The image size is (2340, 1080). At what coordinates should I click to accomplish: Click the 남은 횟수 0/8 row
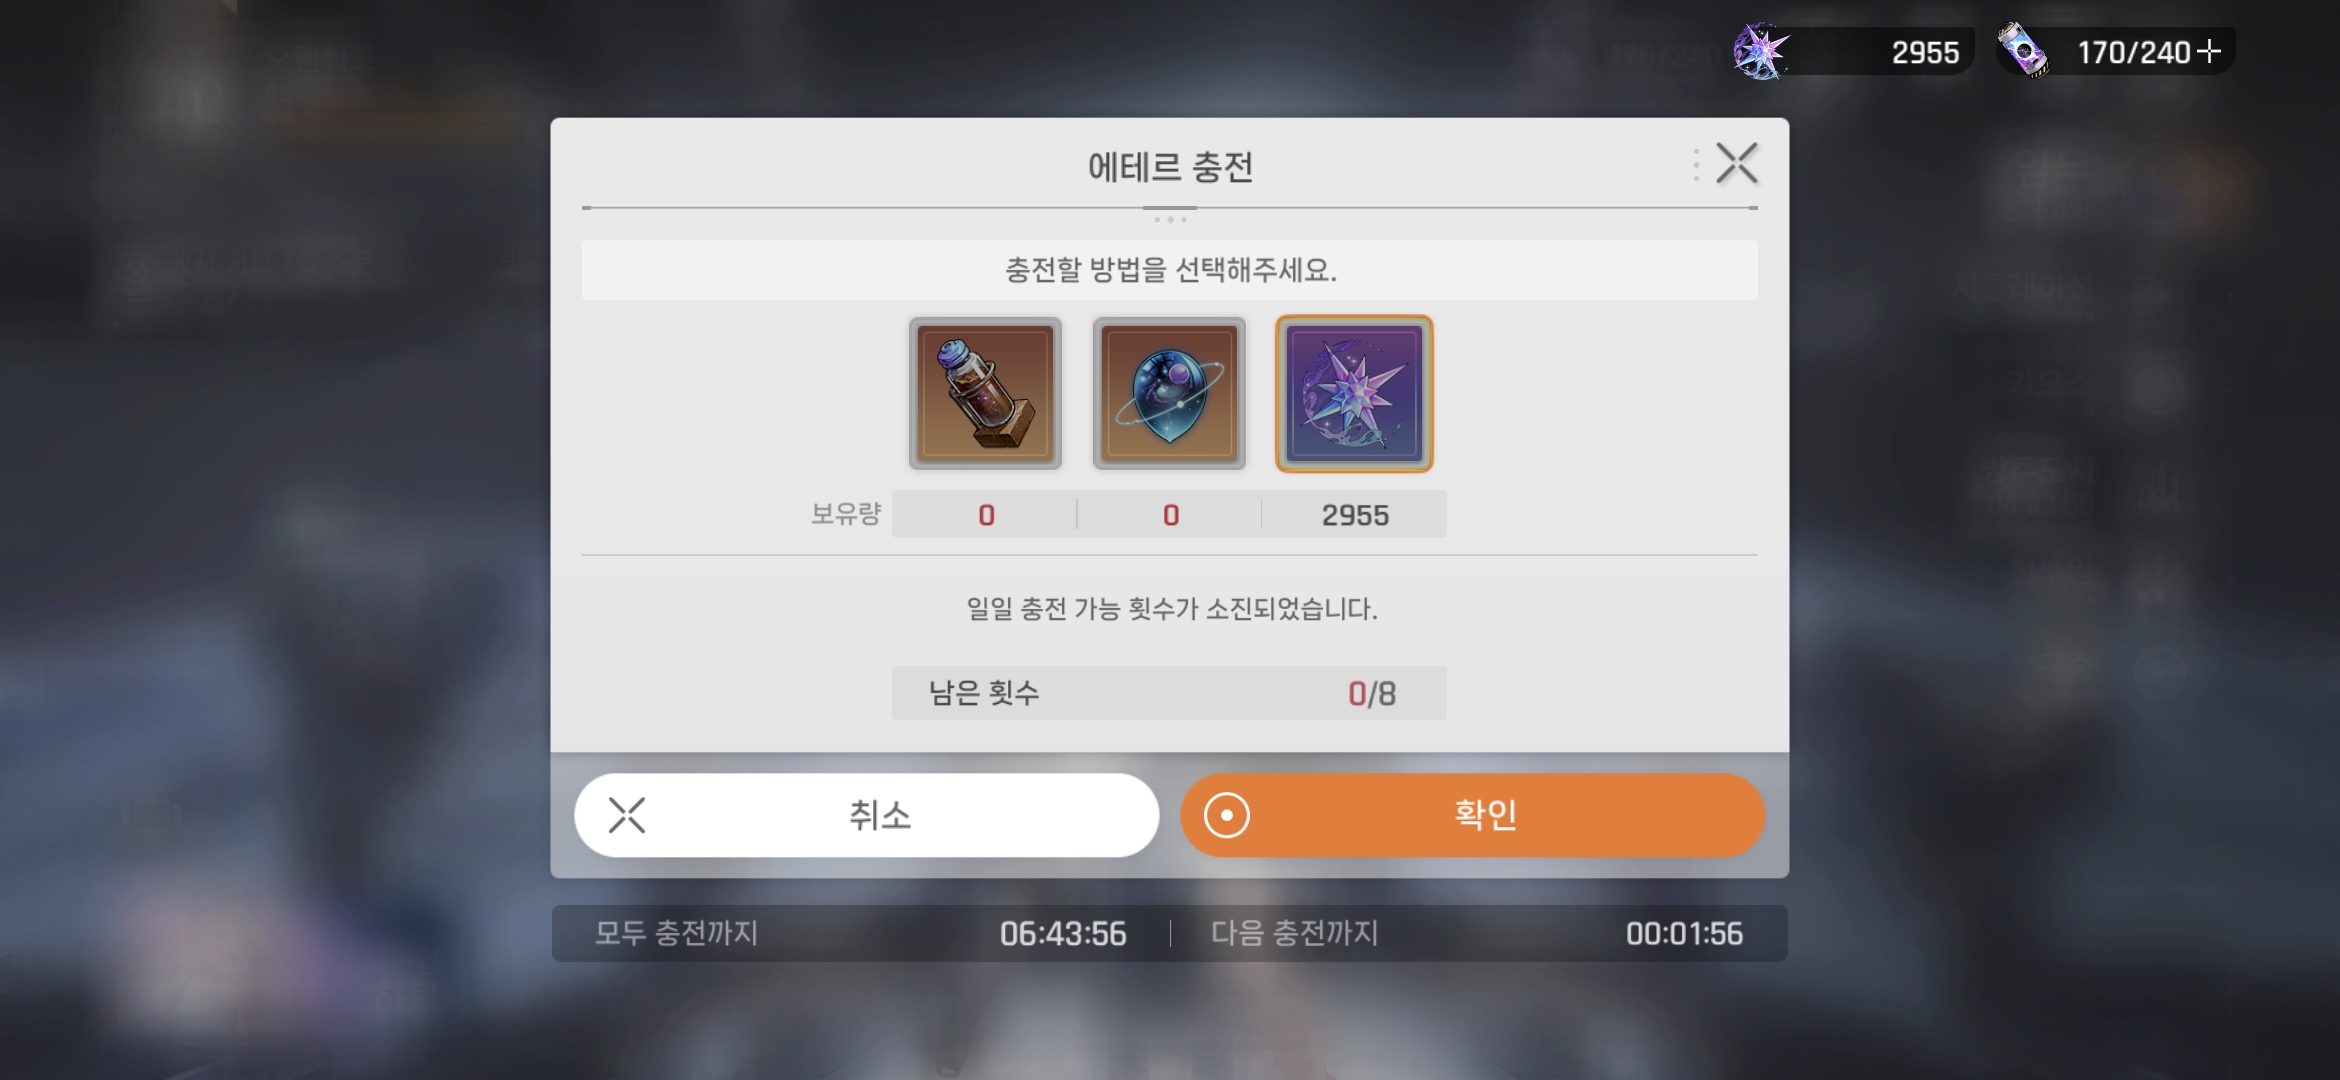[x=1169, y=693]
